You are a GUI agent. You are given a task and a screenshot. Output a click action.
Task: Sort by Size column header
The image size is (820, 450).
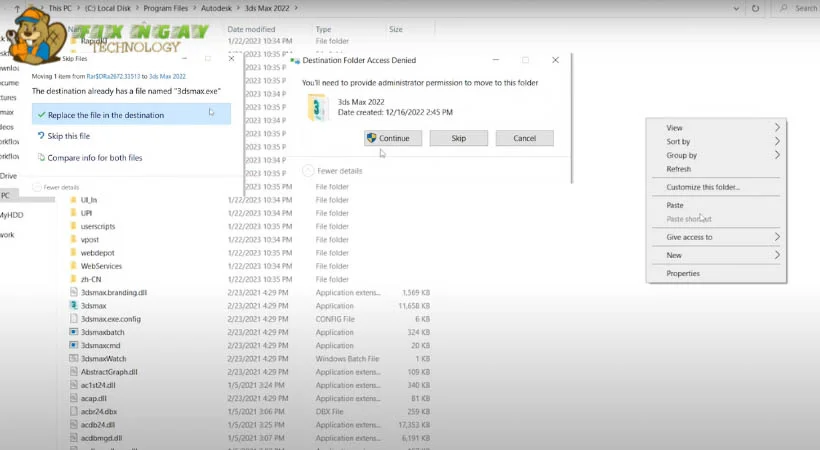pos(396,29)
